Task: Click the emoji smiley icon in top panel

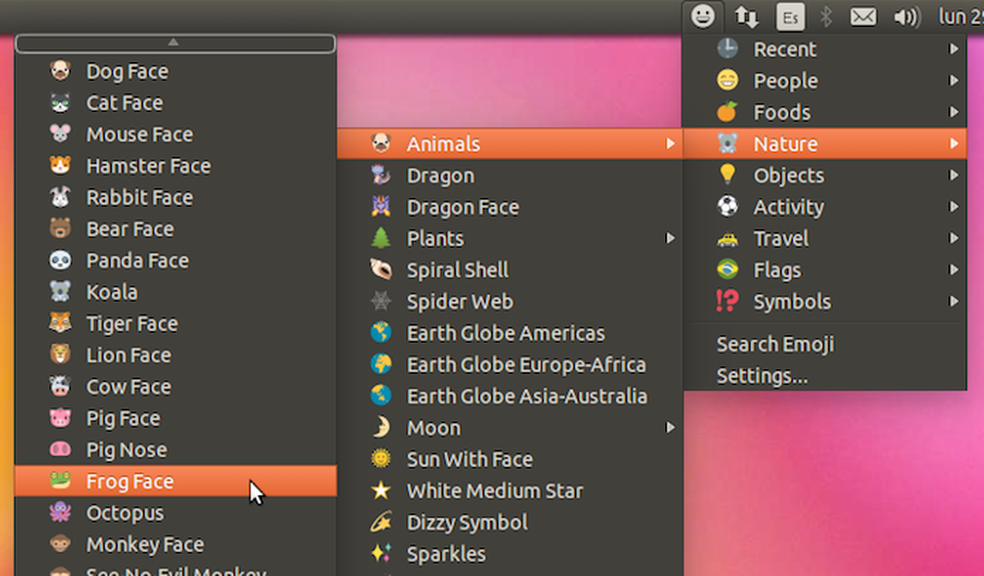Action: [703, 17]
